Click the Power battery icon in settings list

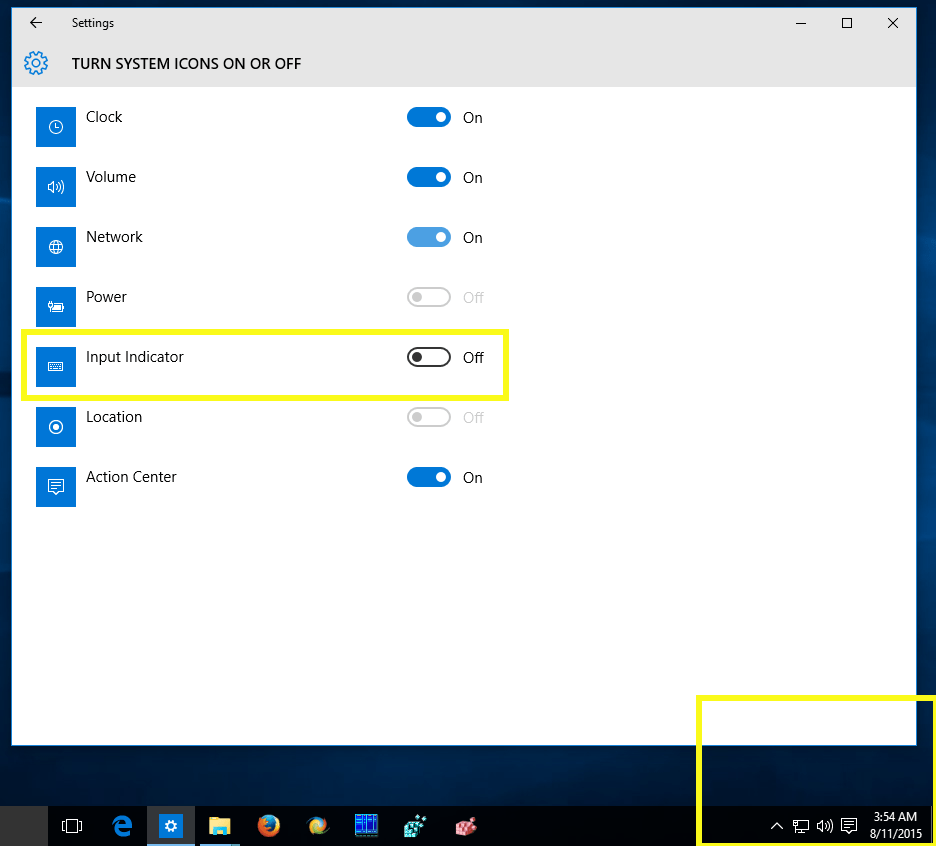(x=55, y=307)
